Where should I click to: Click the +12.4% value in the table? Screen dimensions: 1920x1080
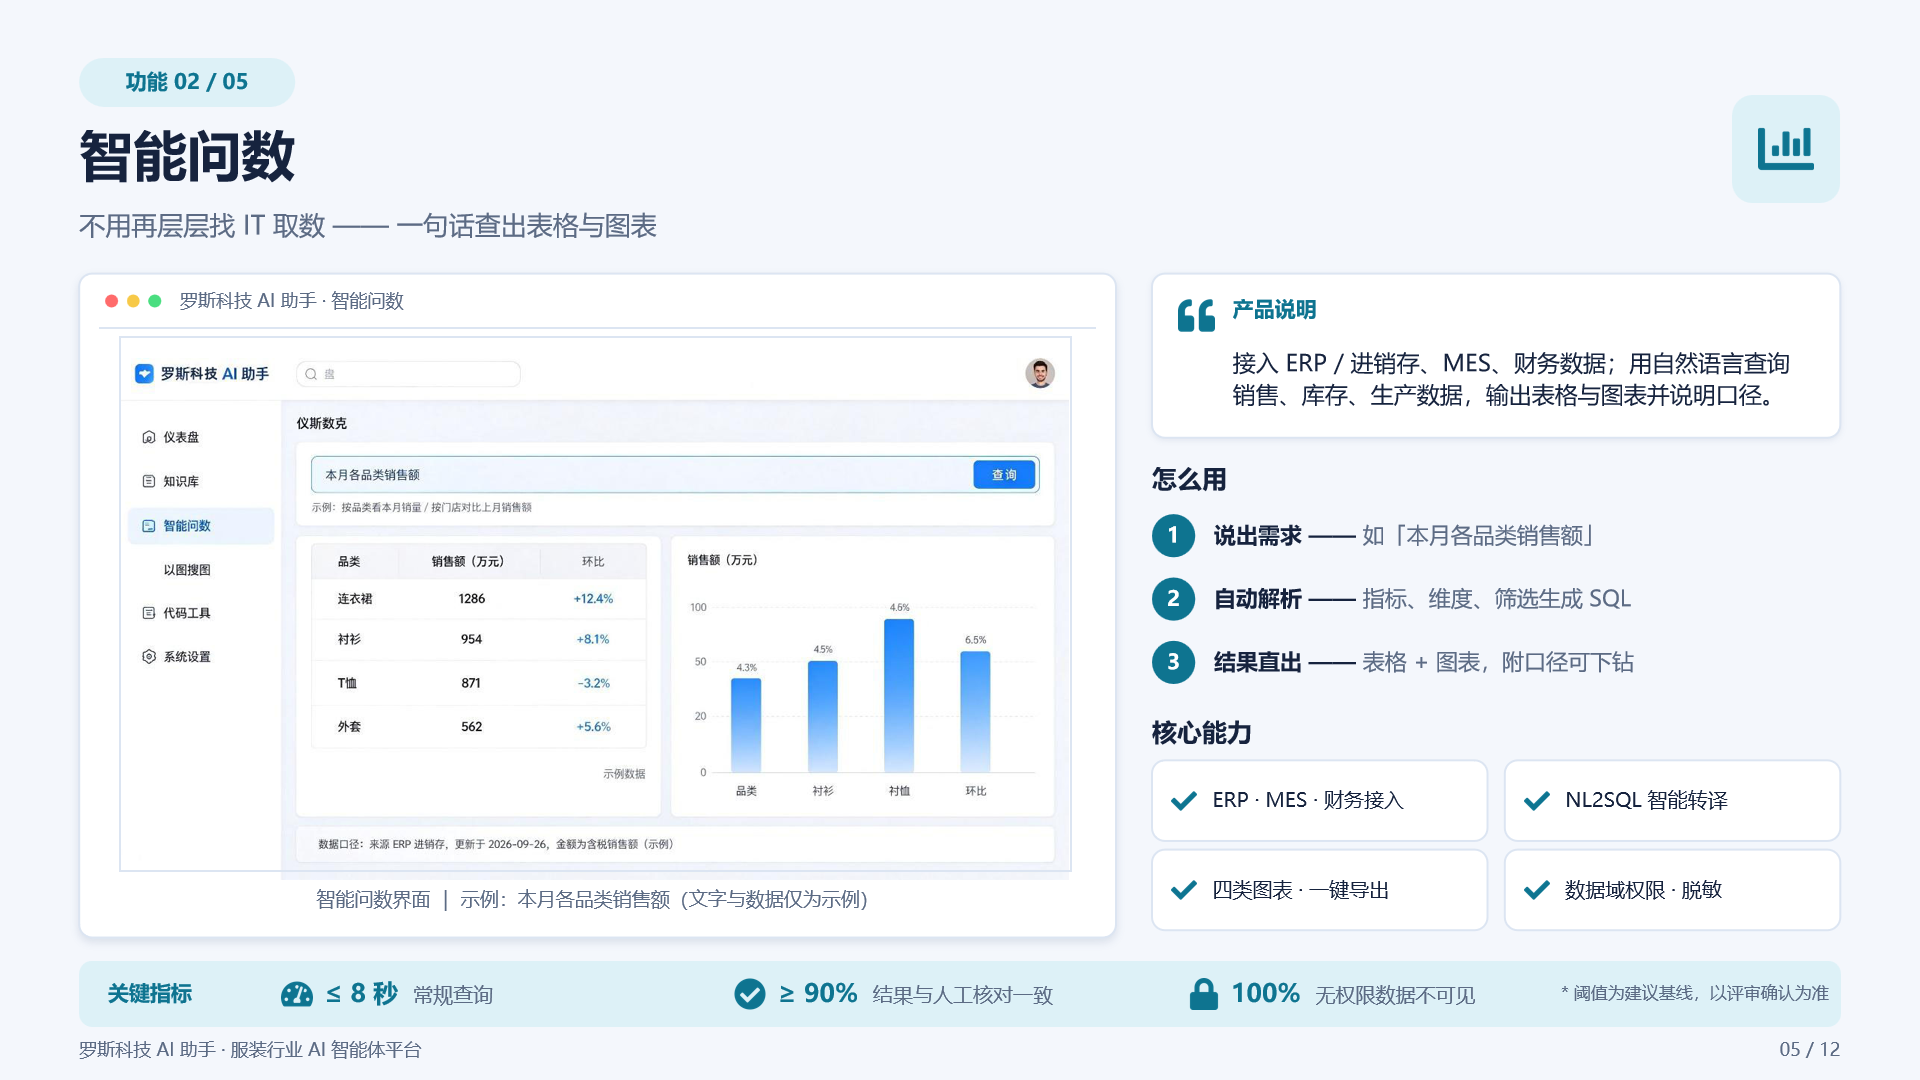(x=593, y=599)
